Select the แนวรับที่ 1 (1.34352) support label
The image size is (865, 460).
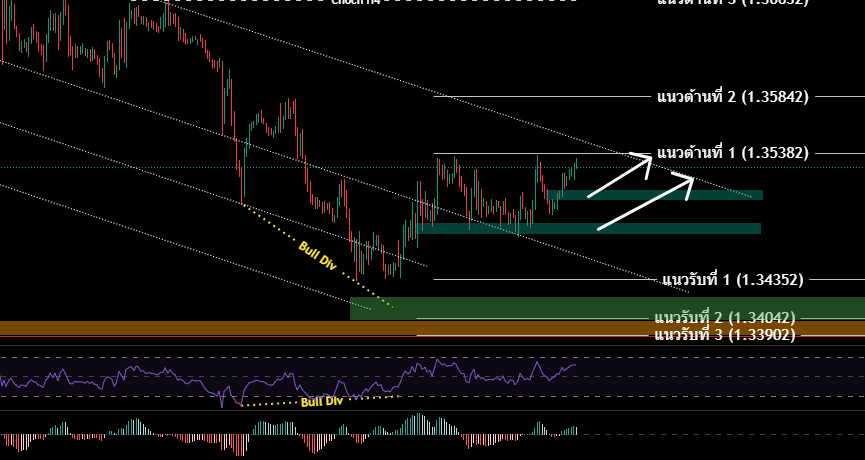pos(732,279)
